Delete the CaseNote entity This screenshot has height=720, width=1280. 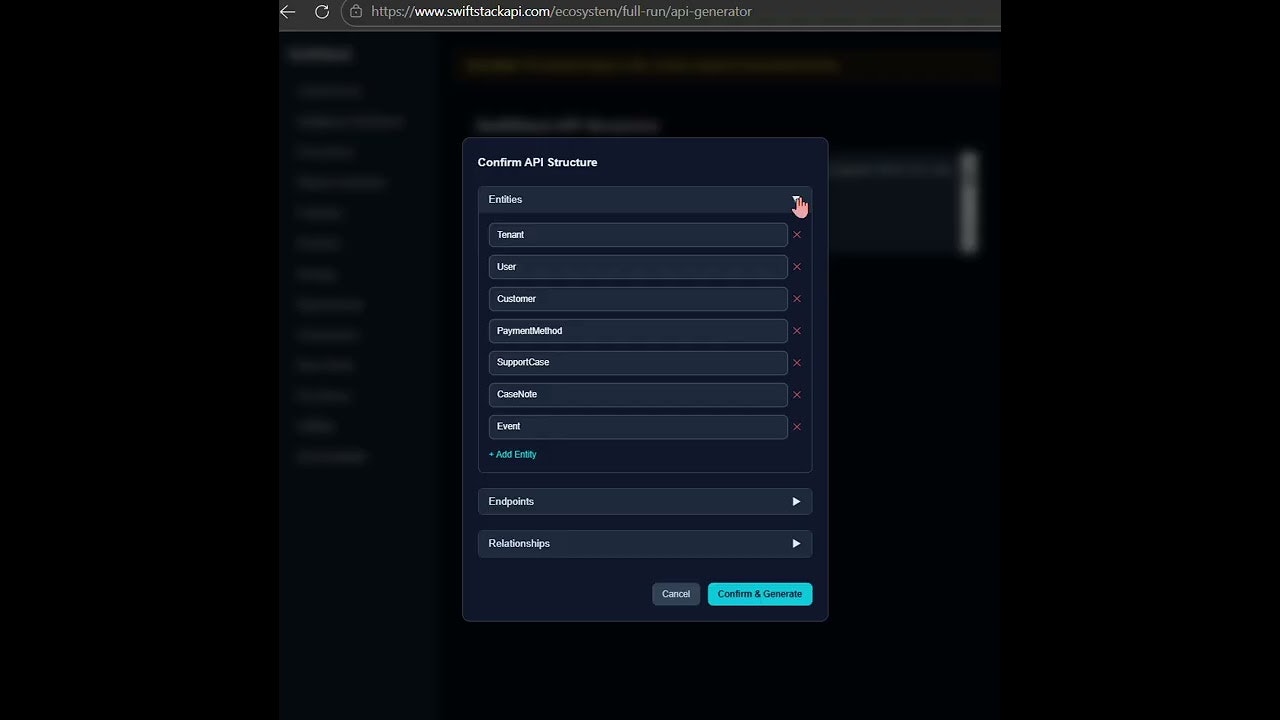click(797, 394)
